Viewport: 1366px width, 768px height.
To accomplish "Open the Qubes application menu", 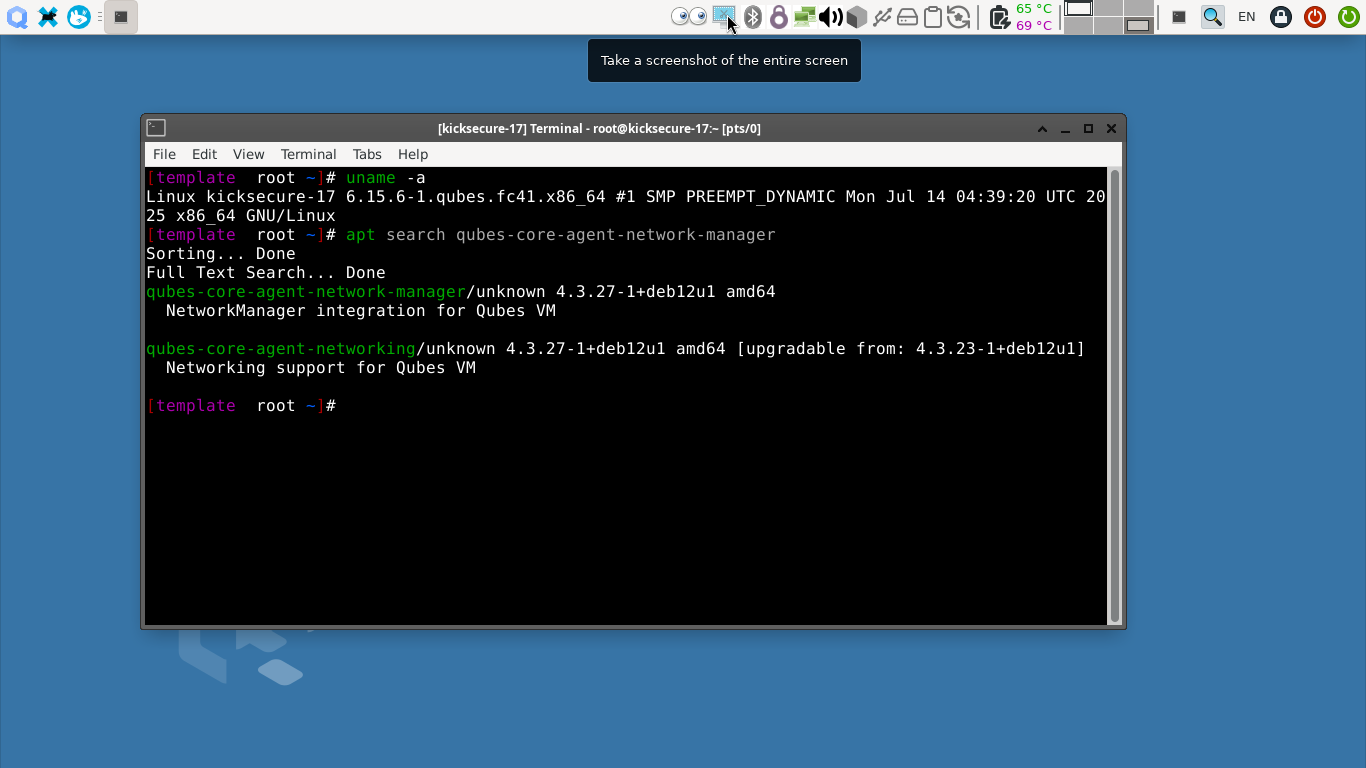I will (x=16, y=17).
